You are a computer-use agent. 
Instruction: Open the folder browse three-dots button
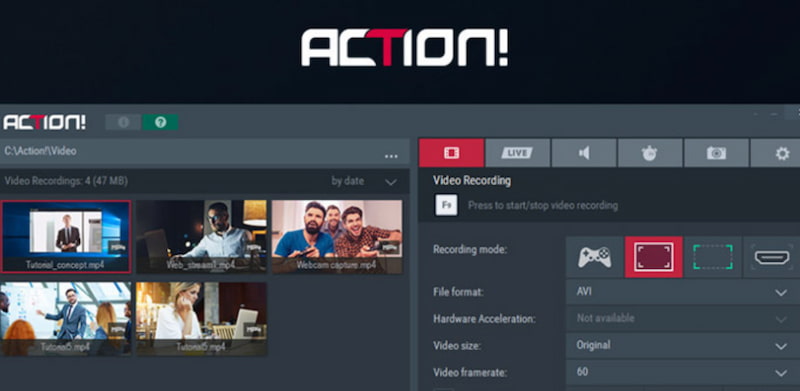pyautogui.click(x=391, y=156)
